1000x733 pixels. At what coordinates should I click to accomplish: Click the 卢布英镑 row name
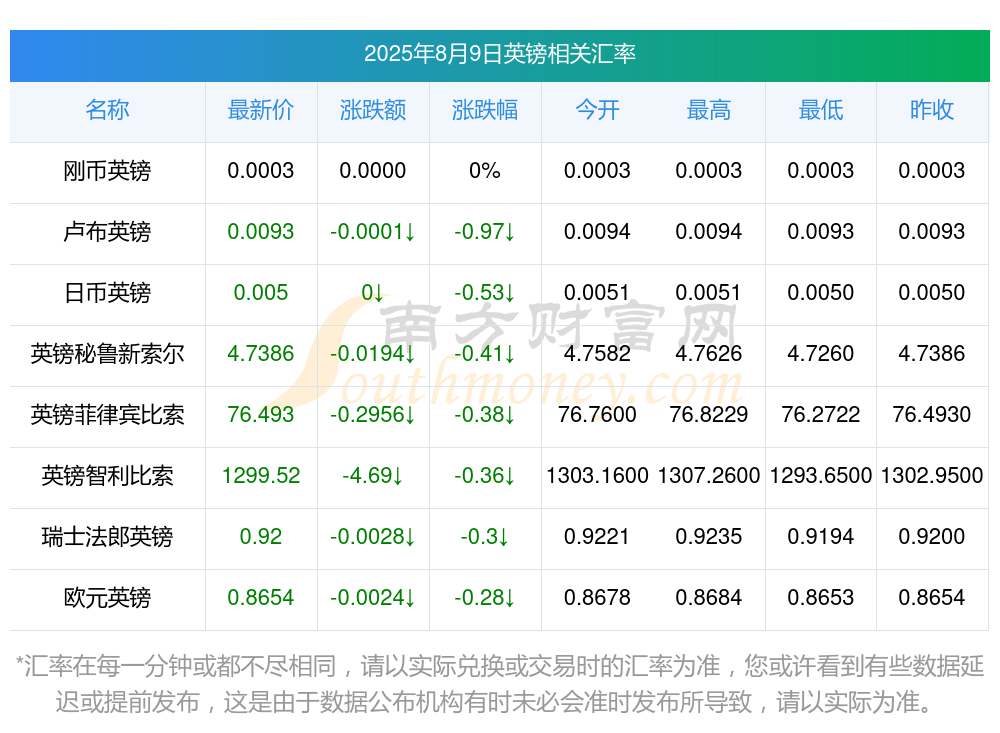(x=107, y=232)
